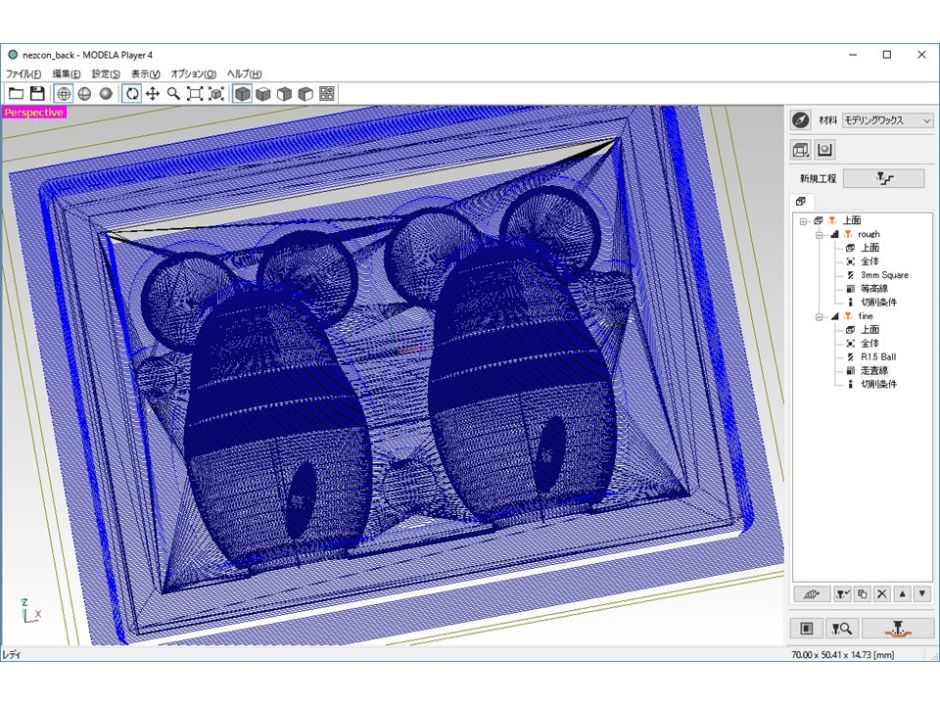
Task: Select 切削条件 under the fine process
Action: point(879,384)
